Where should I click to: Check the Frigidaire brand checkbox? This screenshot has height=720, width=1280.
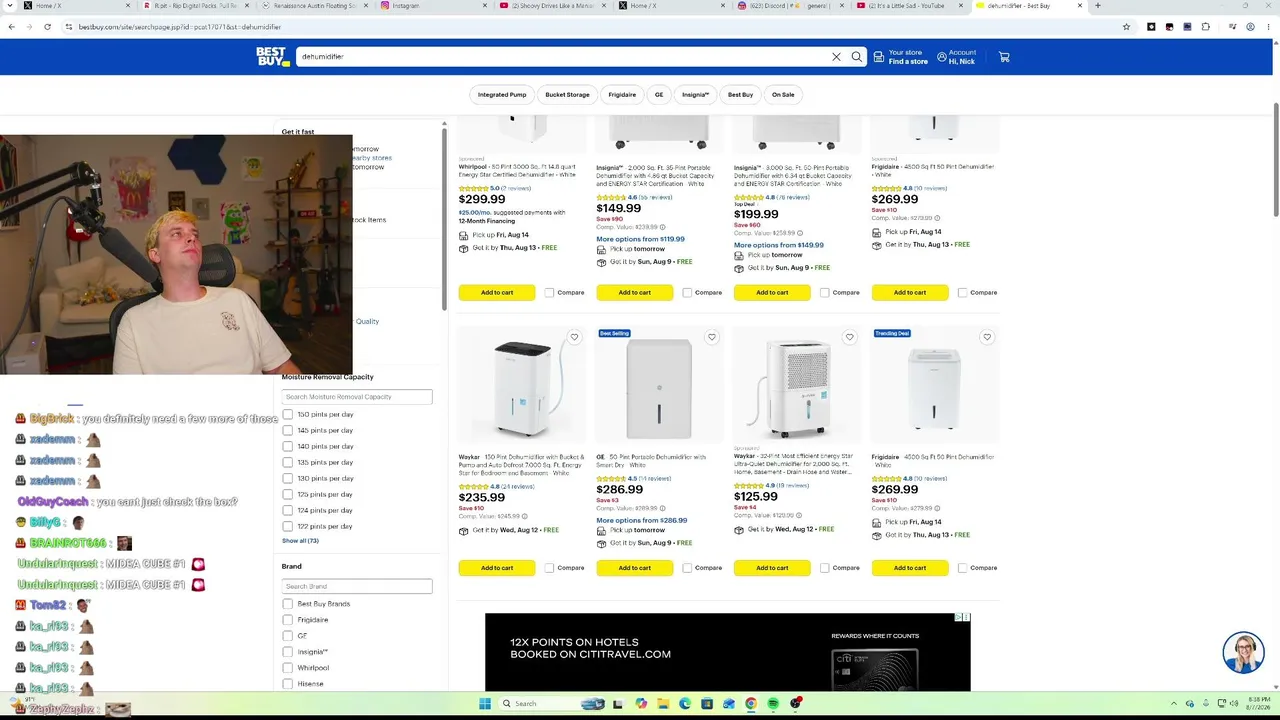tap(288, 620)
